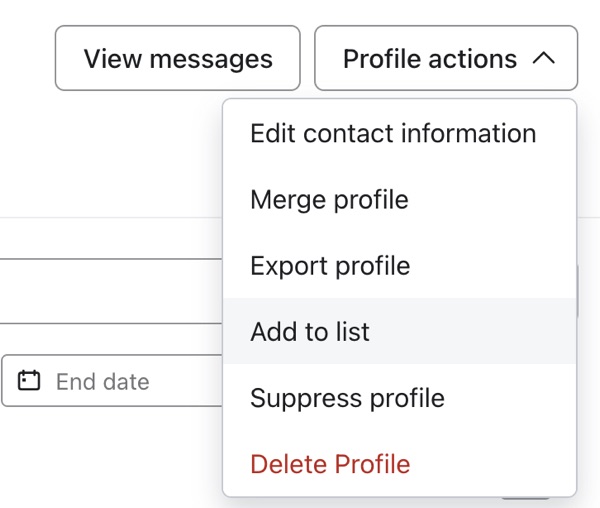Click the View messages button
This screenshot has height=508, width=600.
pos(178,59)
